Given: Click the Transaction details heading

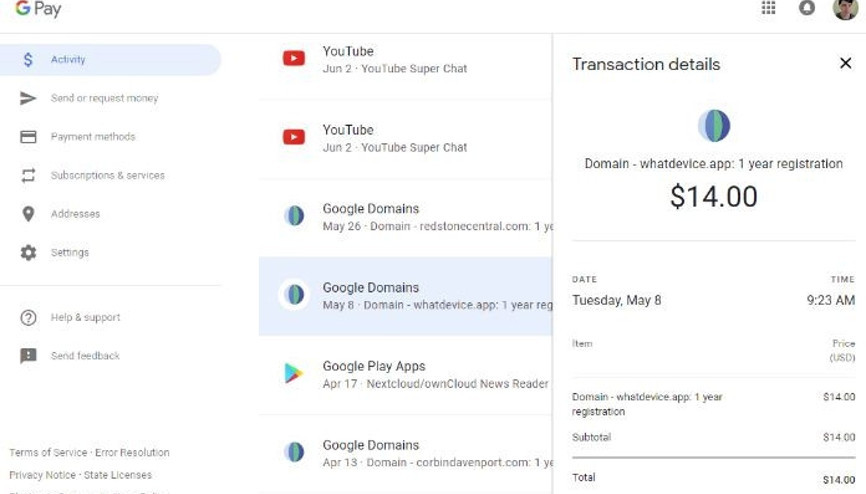Looking at the screenshot, I should coord(646,64).
